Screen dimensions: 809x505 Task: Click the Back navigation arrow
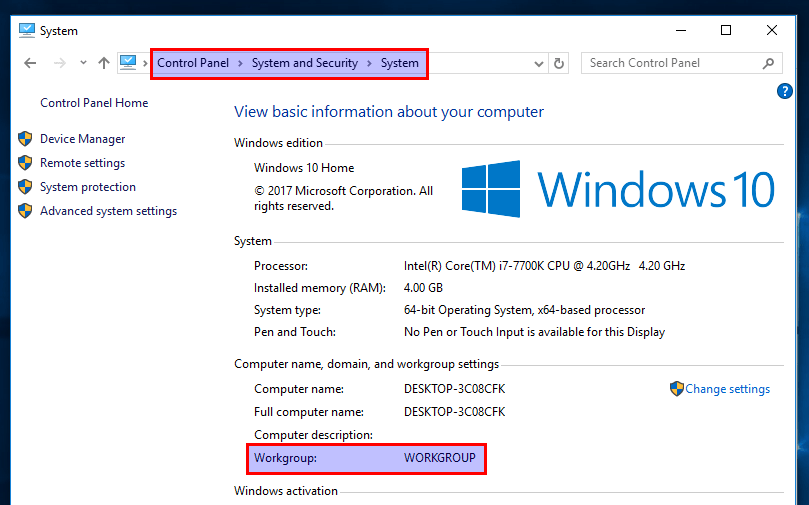coord(30,63)
